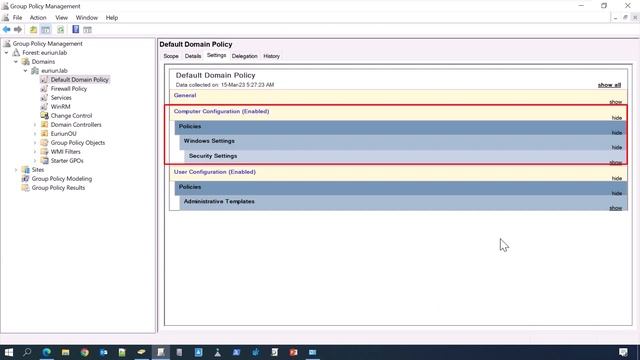Click 'hide' on User Configuration row
640x360 pixels.
[617, 178]
